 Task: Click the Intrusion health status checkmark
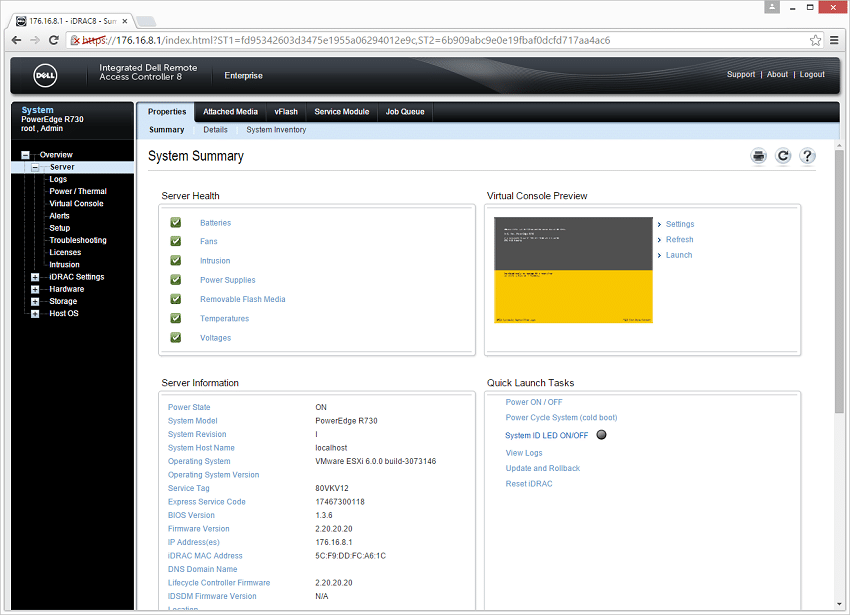[176, 260]
